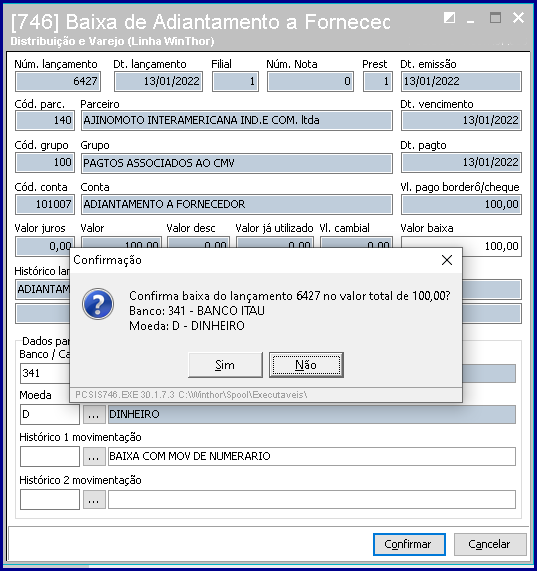Click the Histórico 1 movimentação code field
Image resolution: width=537 pixels, height=571 pixels.
tap(50, 456)
